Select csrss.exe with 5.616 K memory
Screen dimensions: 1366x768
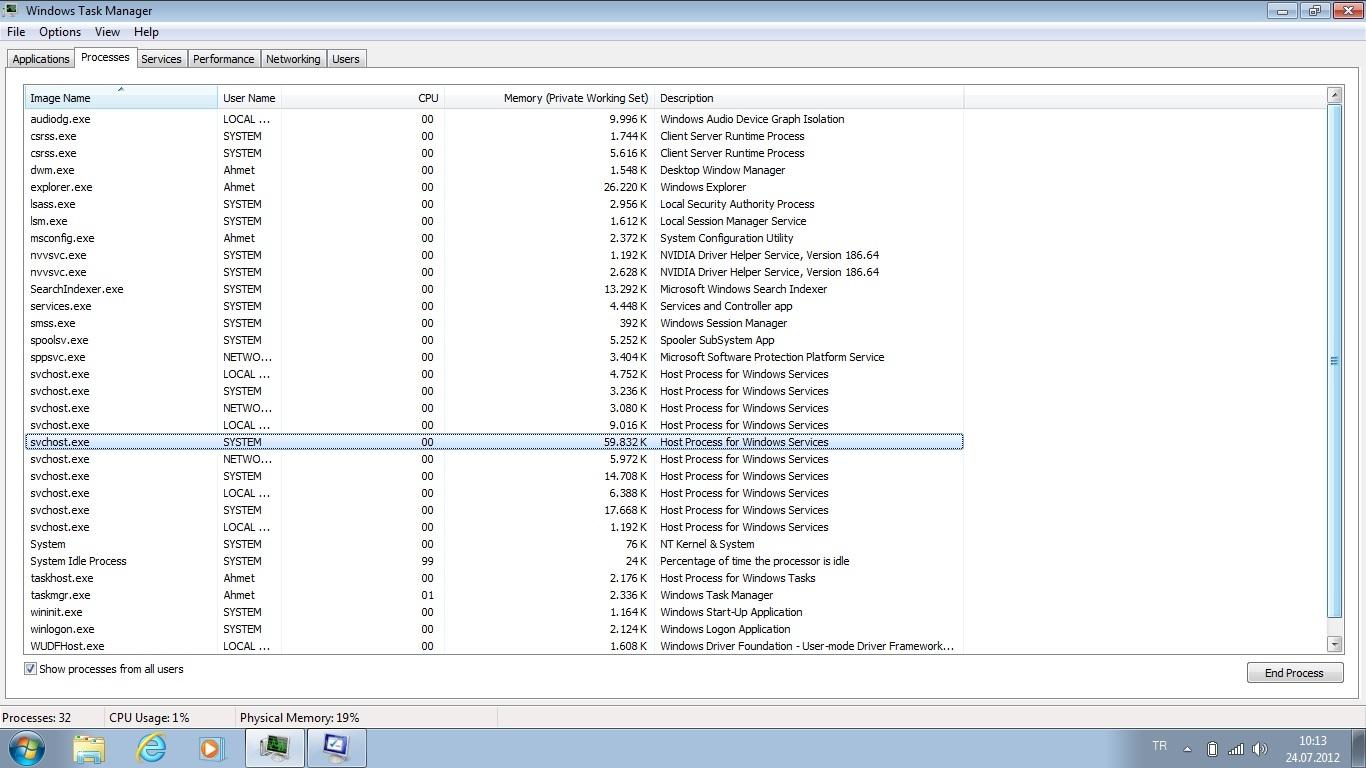pos(494,153)
